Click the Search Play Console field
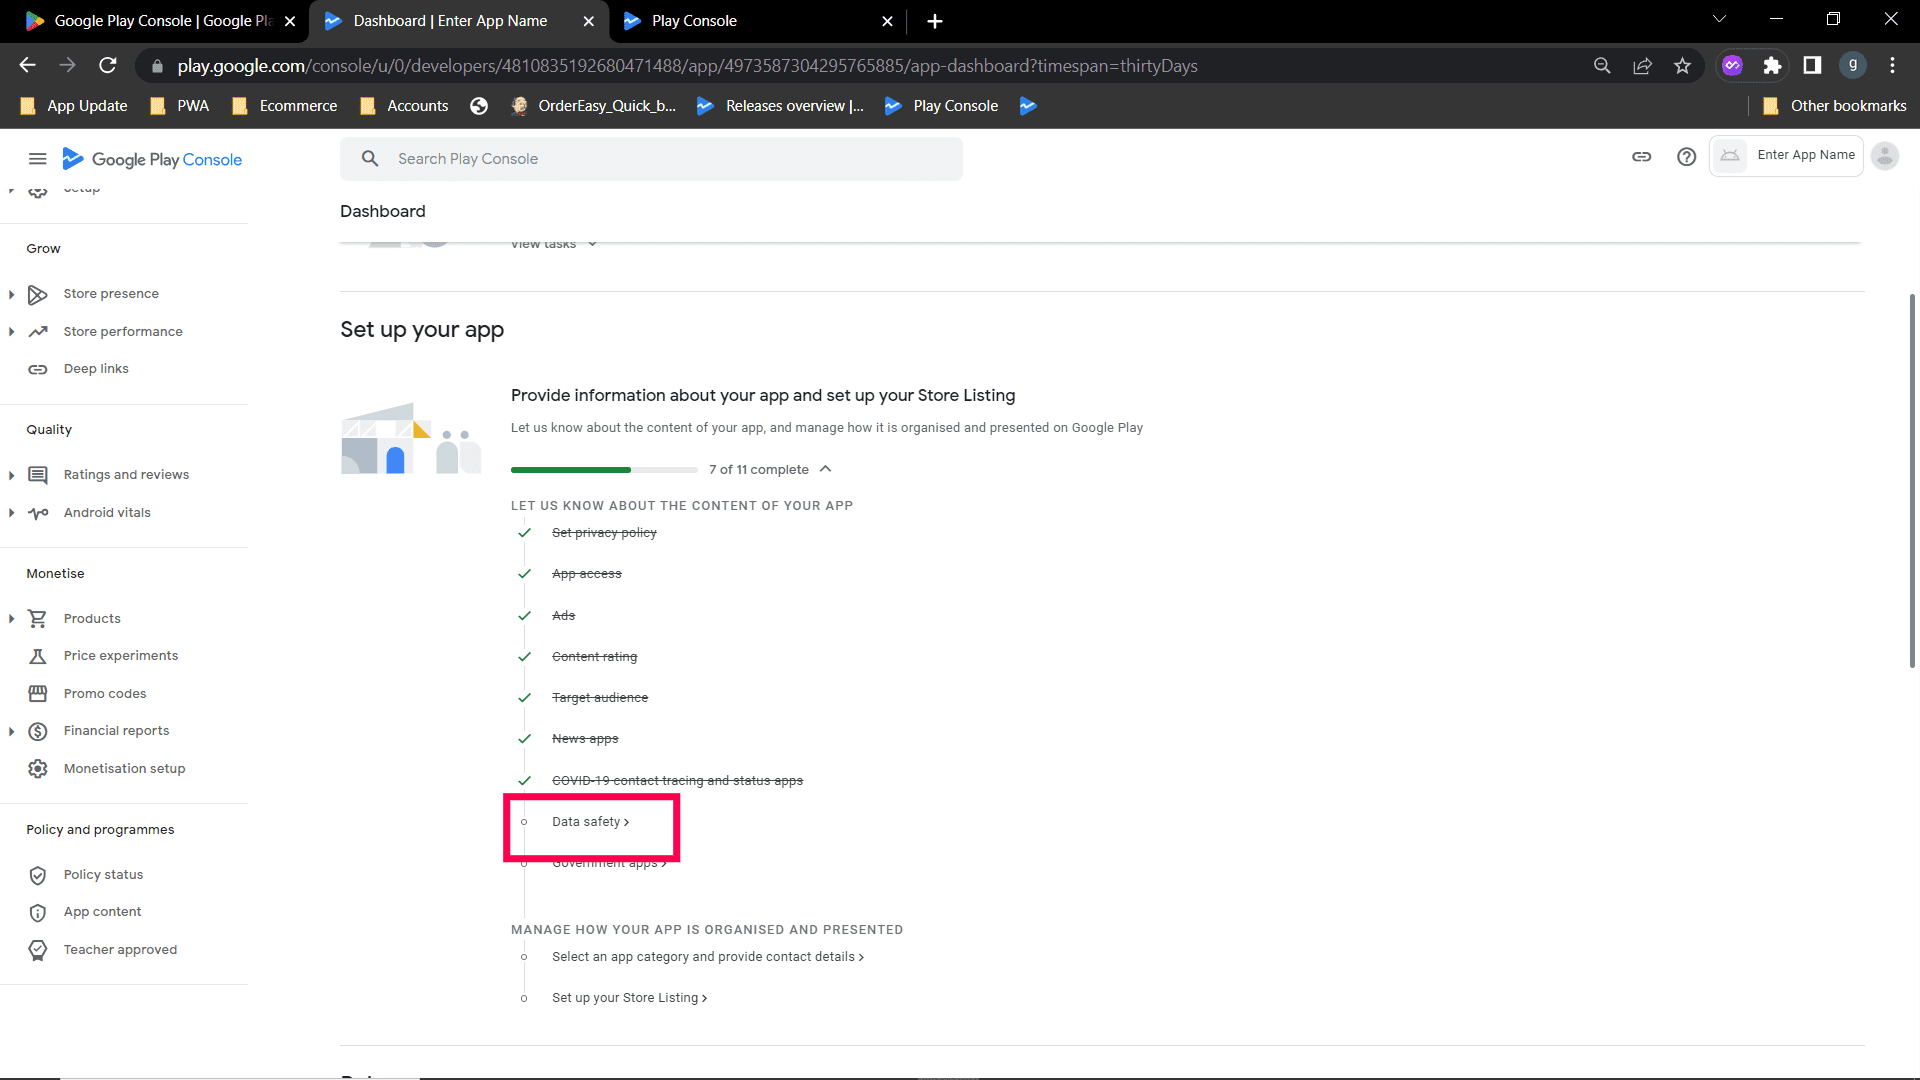The image size is (1920, 1080). (x=651, y=159)
